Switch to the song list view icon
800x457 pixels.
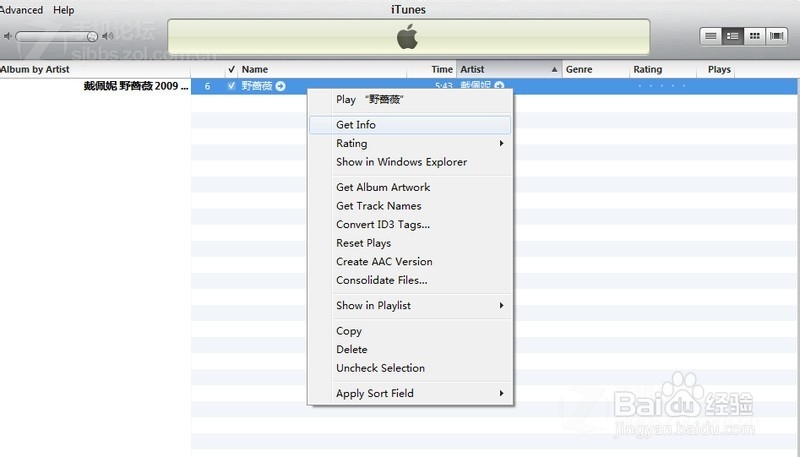point(711,36)
